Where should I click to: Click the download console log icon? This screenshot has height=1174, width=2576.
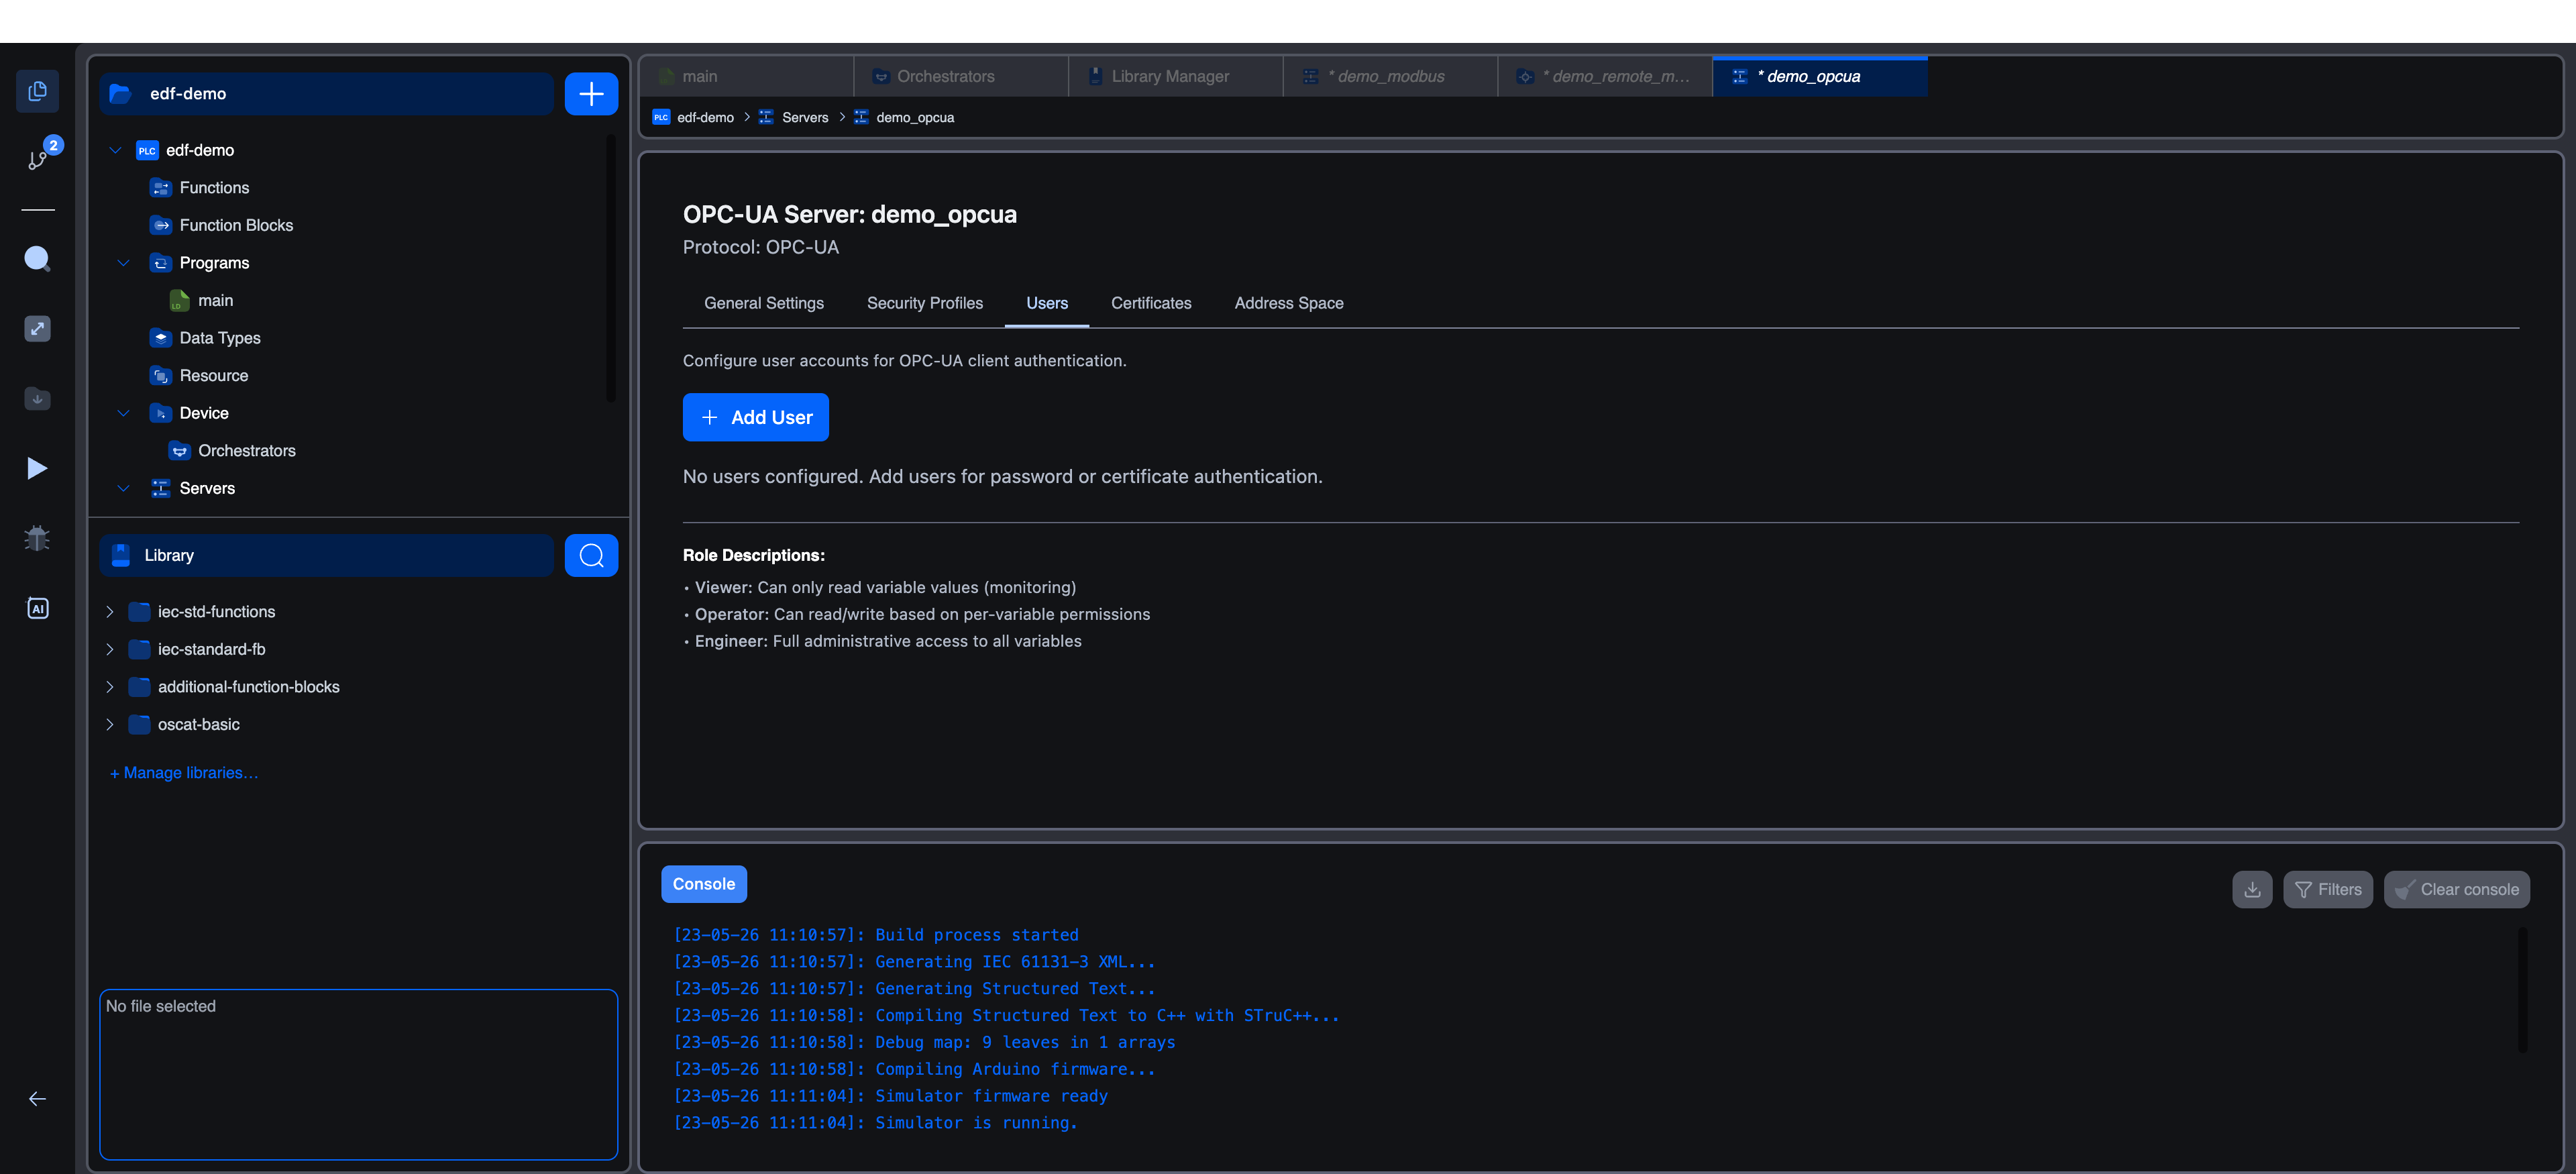(2252, 889)
